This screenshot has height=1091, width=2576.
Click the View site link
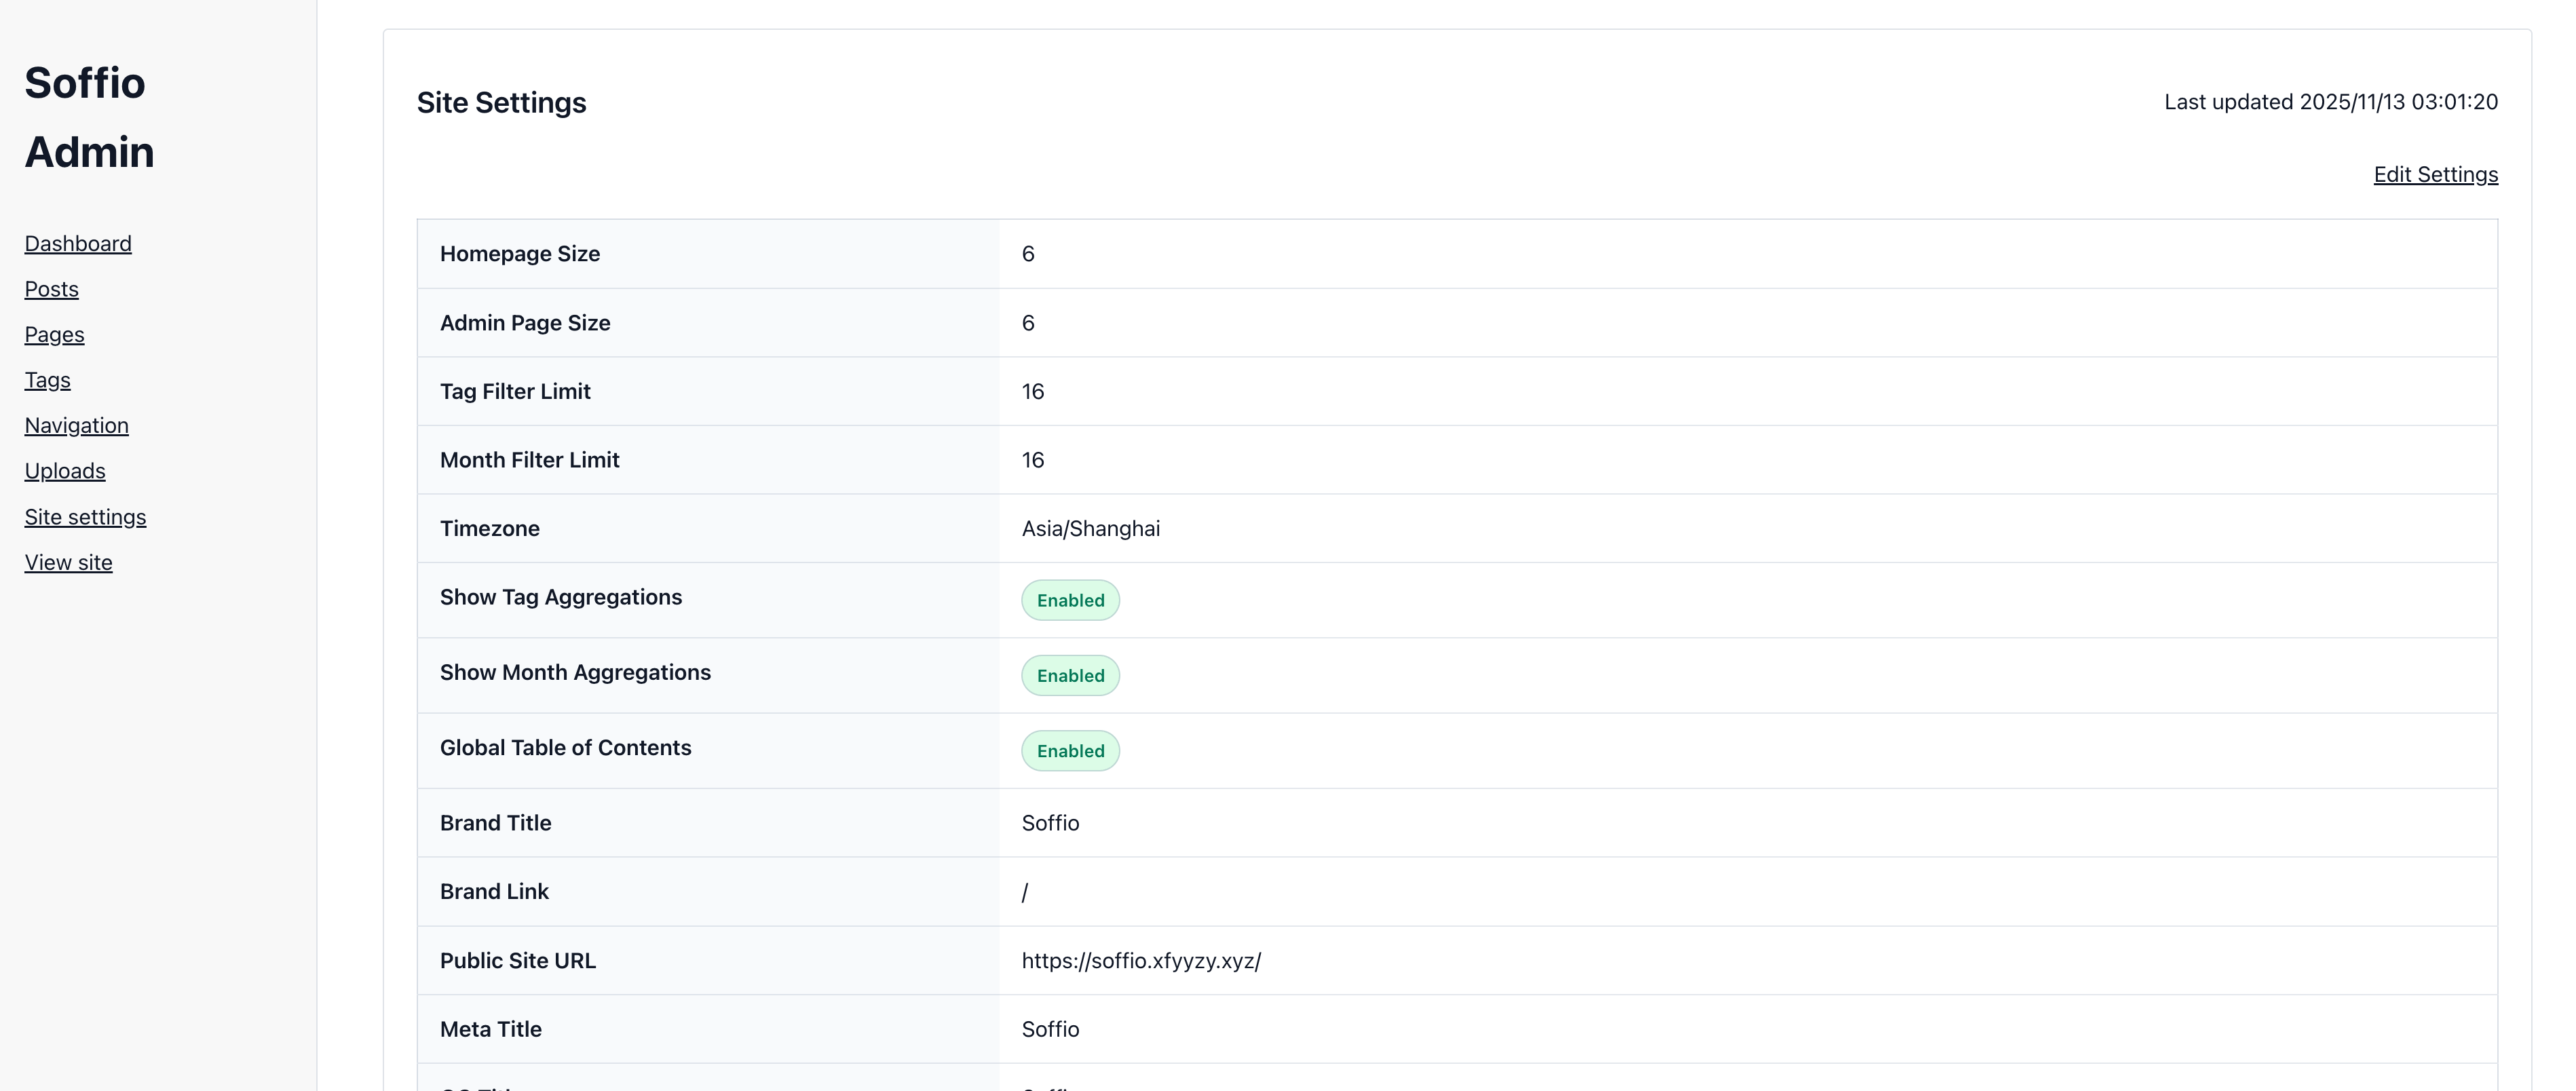click(68, 563)
